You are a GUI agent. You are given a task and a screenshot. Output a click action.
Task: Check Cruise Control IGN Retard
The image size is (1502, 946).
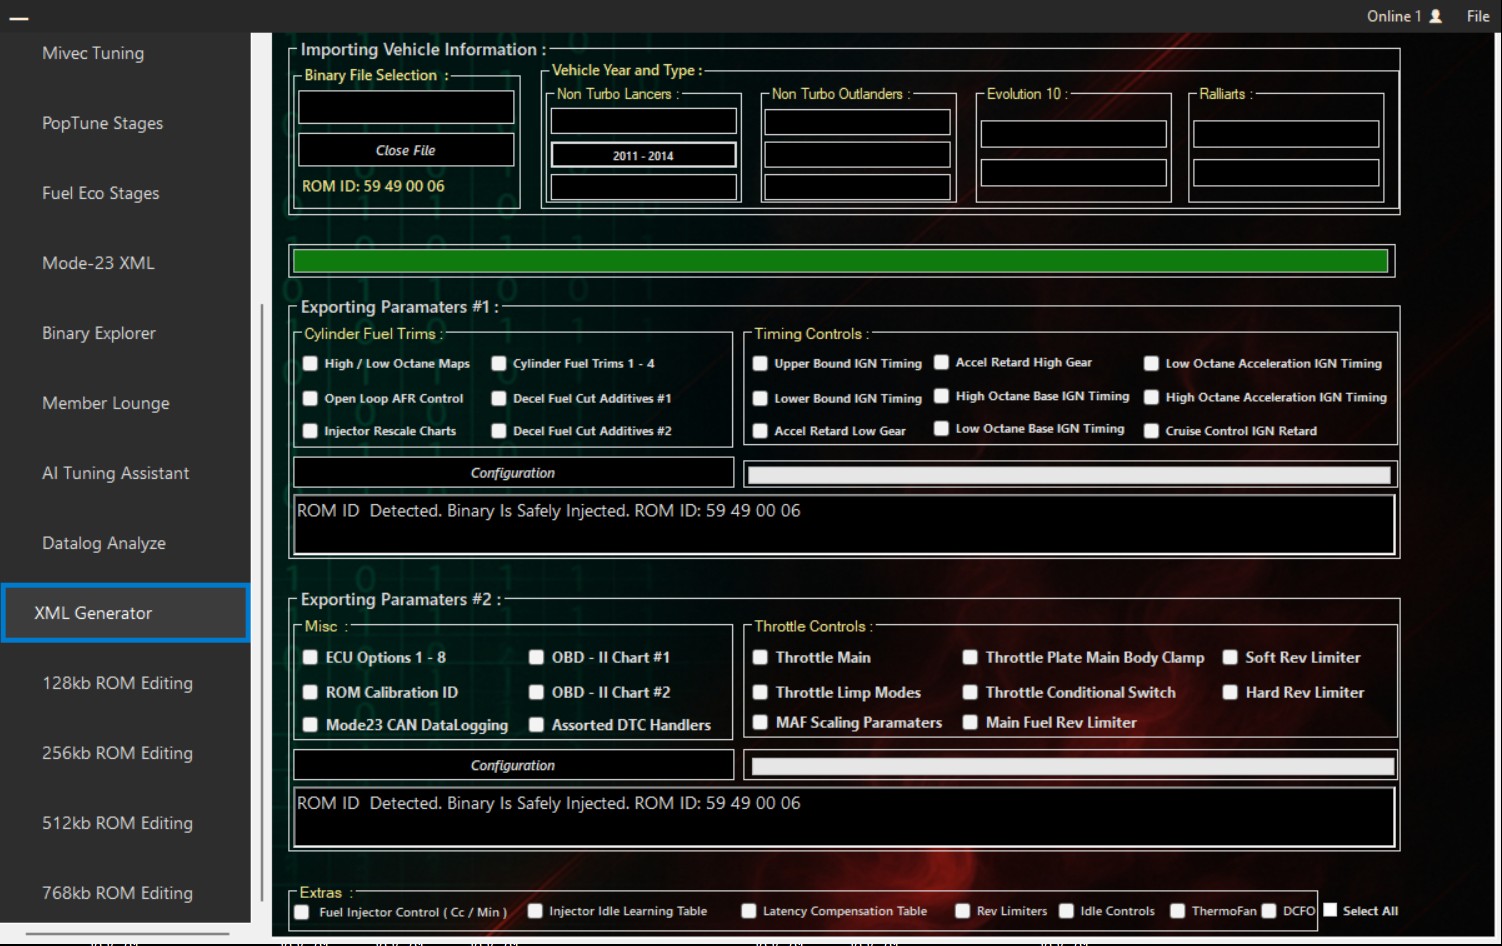(x=1150, y=430)
